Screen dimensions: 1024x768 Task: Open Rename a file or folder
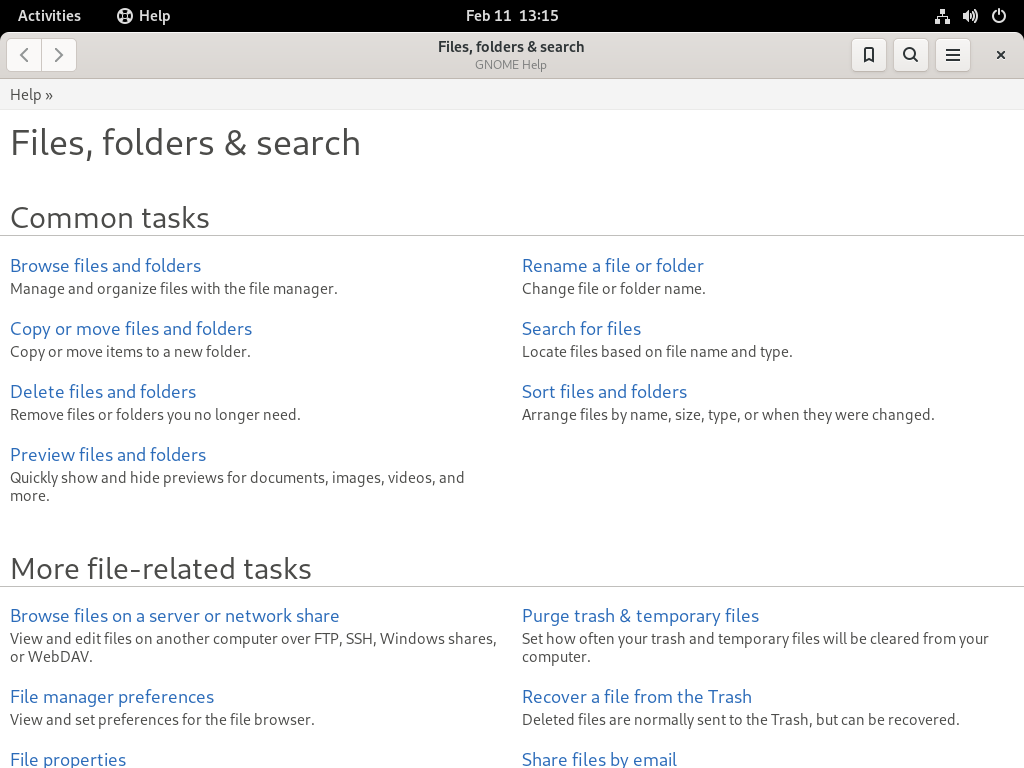pos(613,266)
